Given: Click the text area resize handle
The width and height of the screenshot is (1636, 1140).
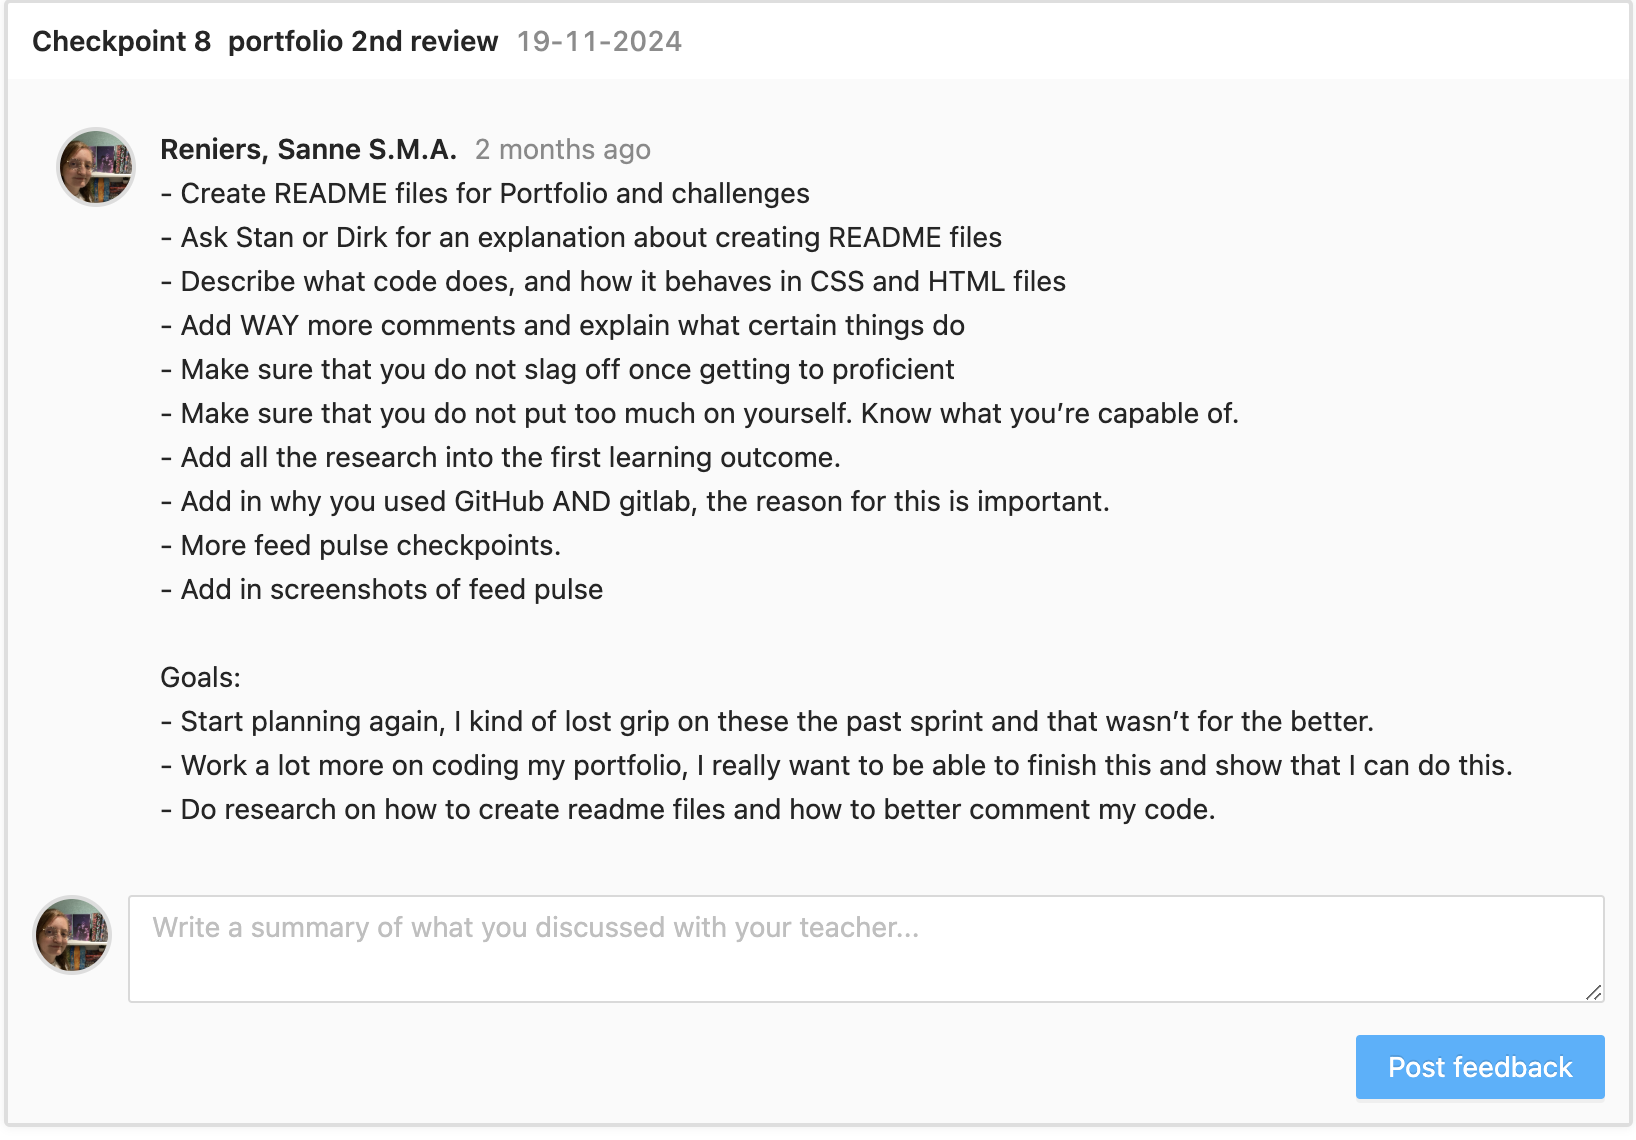Looking at the screenshot, I should pyautogui.click(x=1594, y=992).
